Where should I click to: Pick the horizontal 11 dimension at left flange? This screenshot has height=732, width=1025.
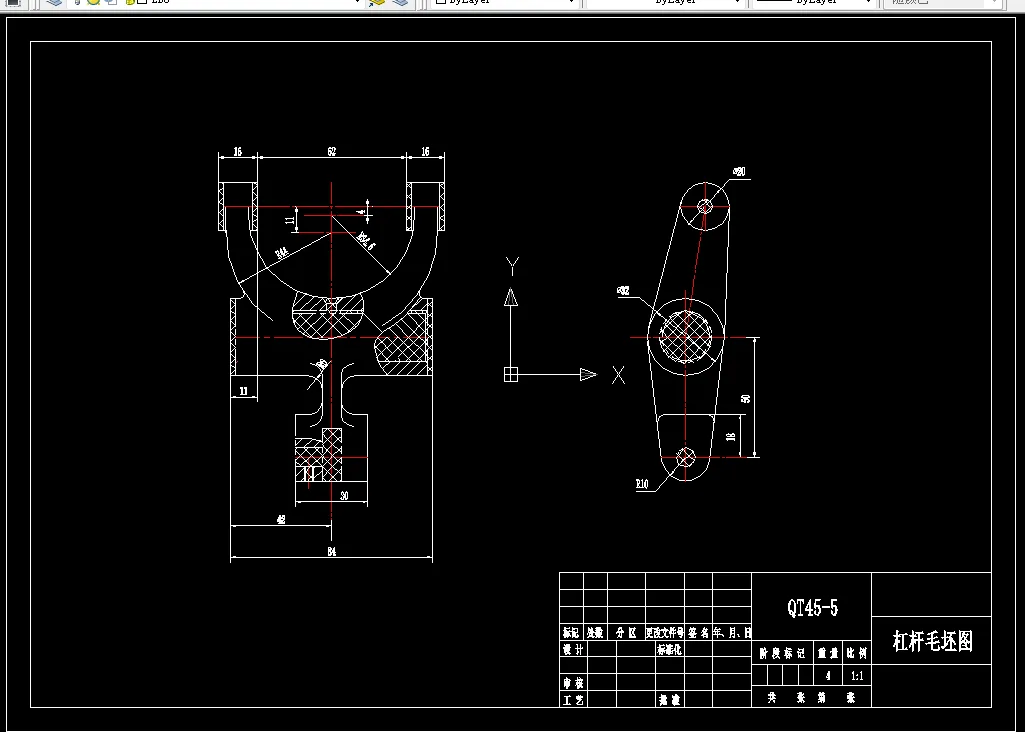243,391
